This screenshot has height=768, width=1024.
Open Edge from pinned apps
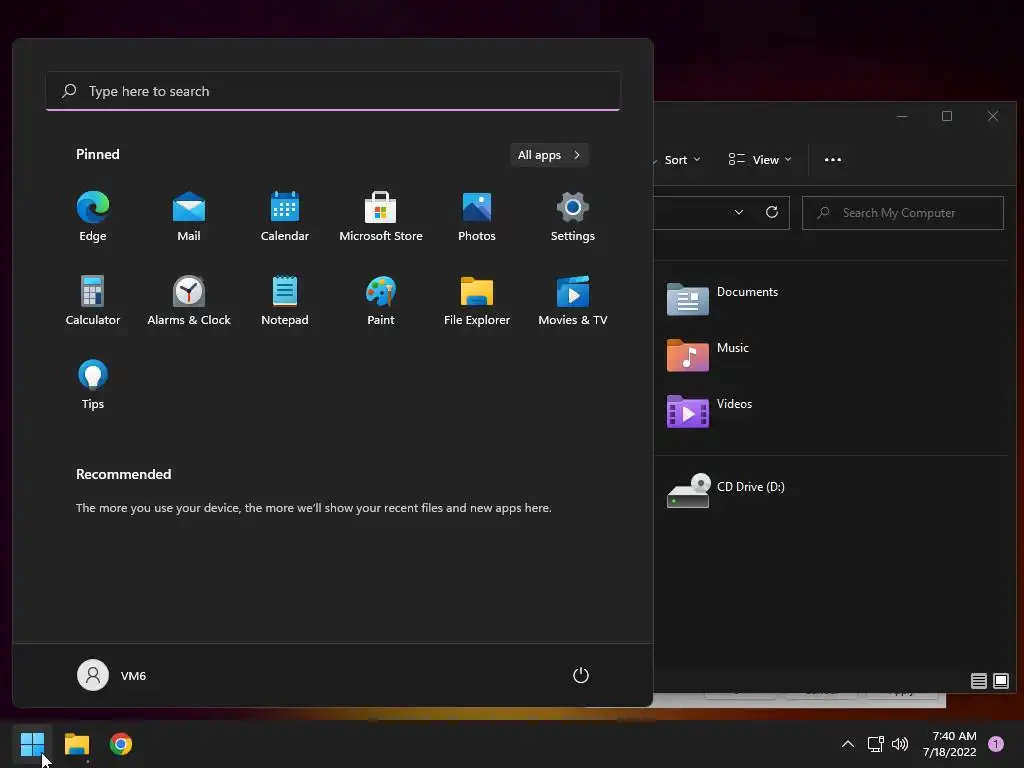pos(93,217)
